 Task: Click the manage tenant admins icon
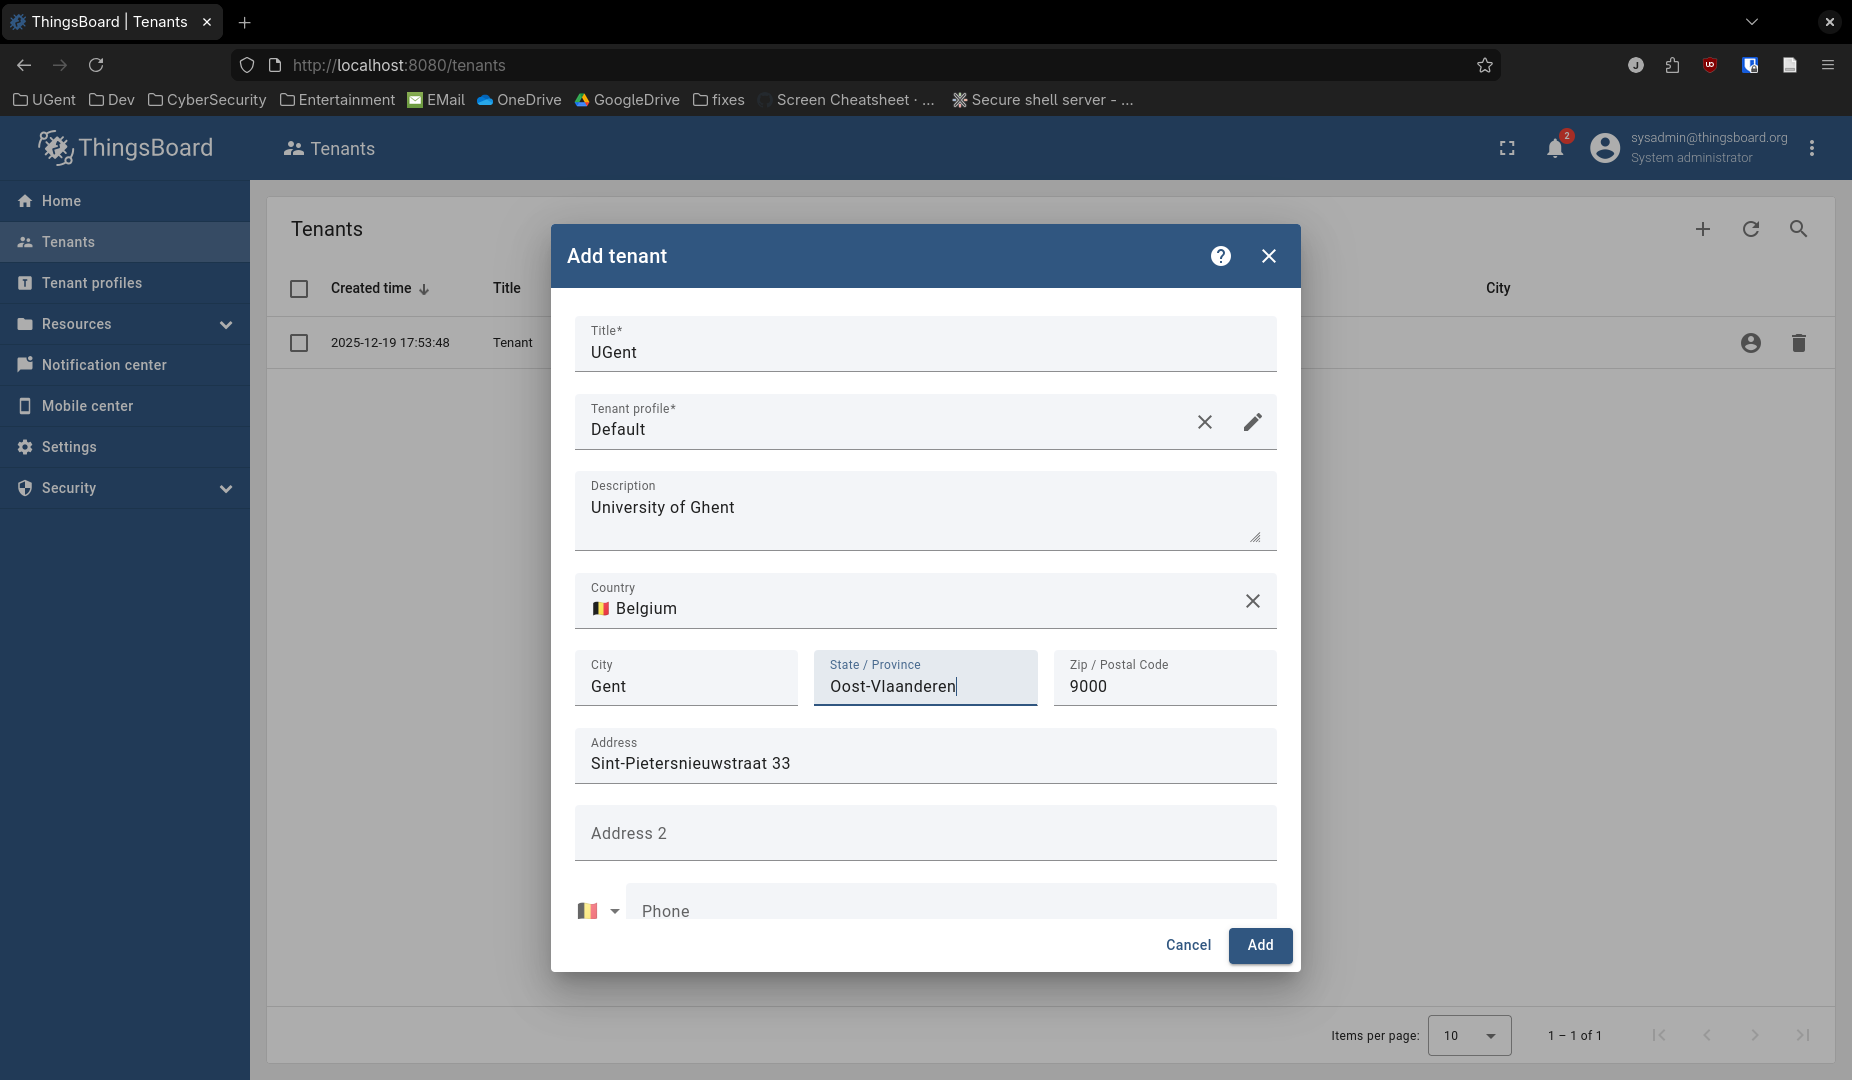(1750, 343)
